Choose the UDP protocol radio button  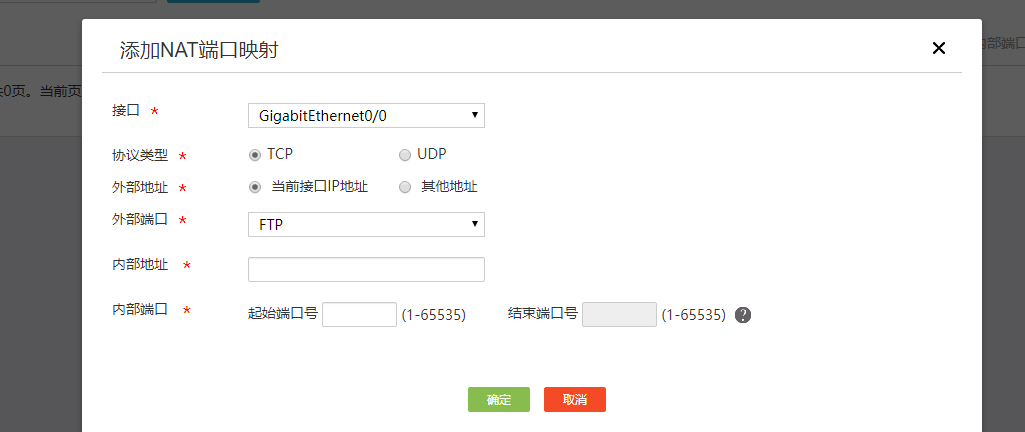405,155
